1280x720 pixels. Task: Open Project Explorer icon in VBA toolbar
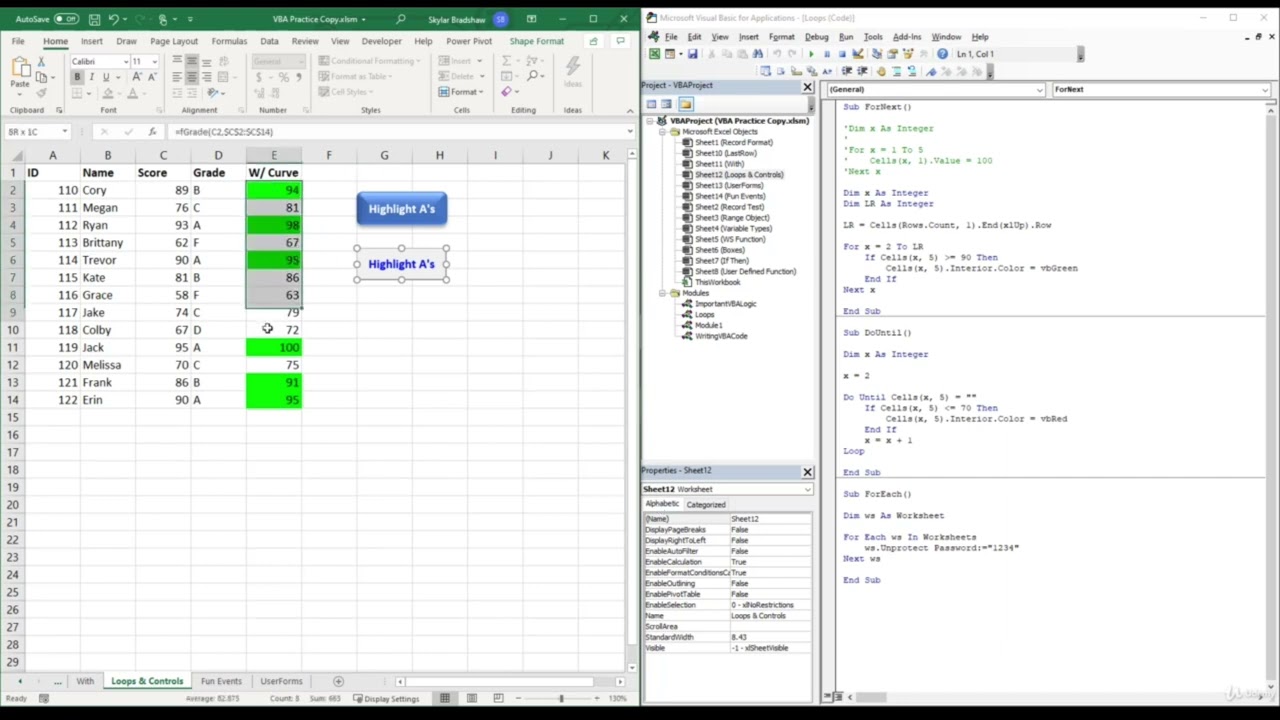tap(879, 54)
